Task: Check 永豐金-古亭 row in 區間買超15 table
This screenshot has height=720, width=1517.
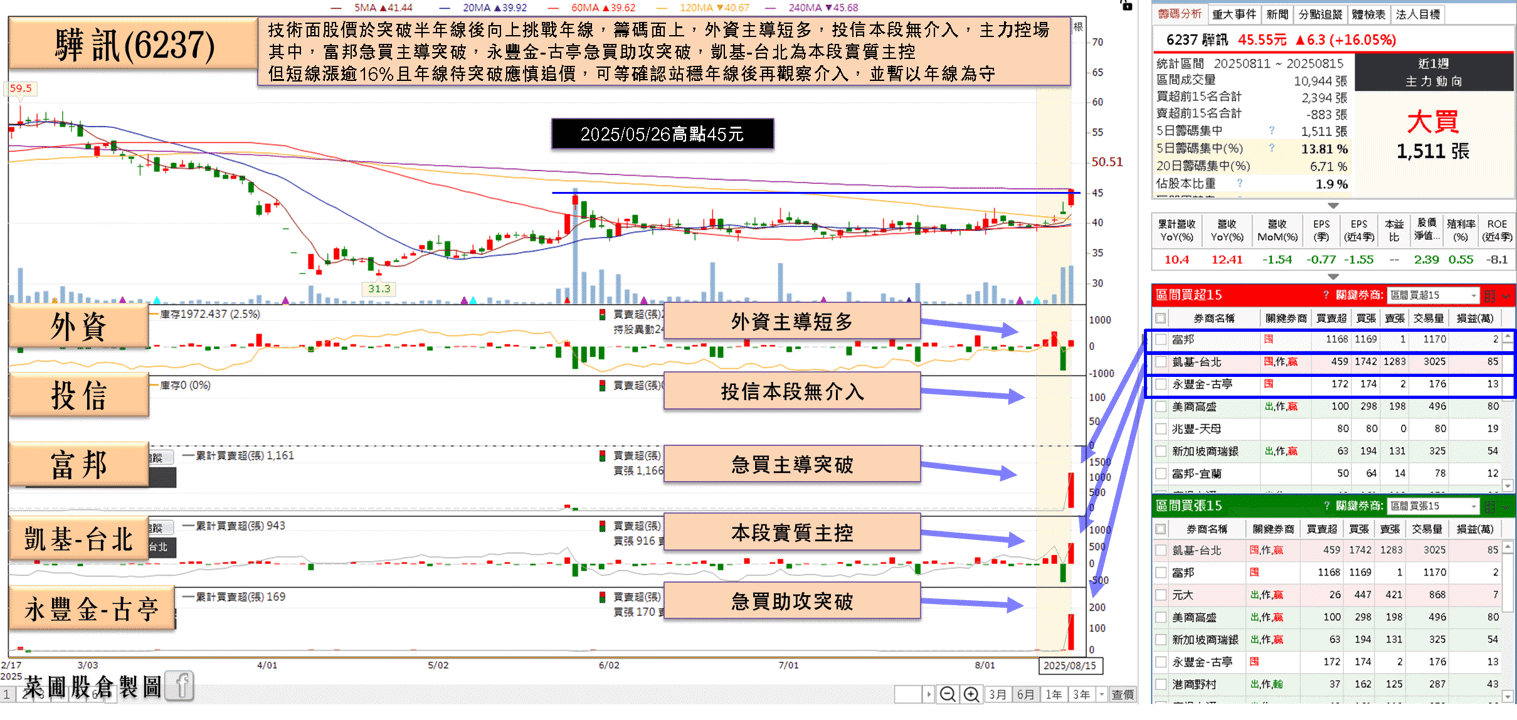Action: [x=1161, y=384]
